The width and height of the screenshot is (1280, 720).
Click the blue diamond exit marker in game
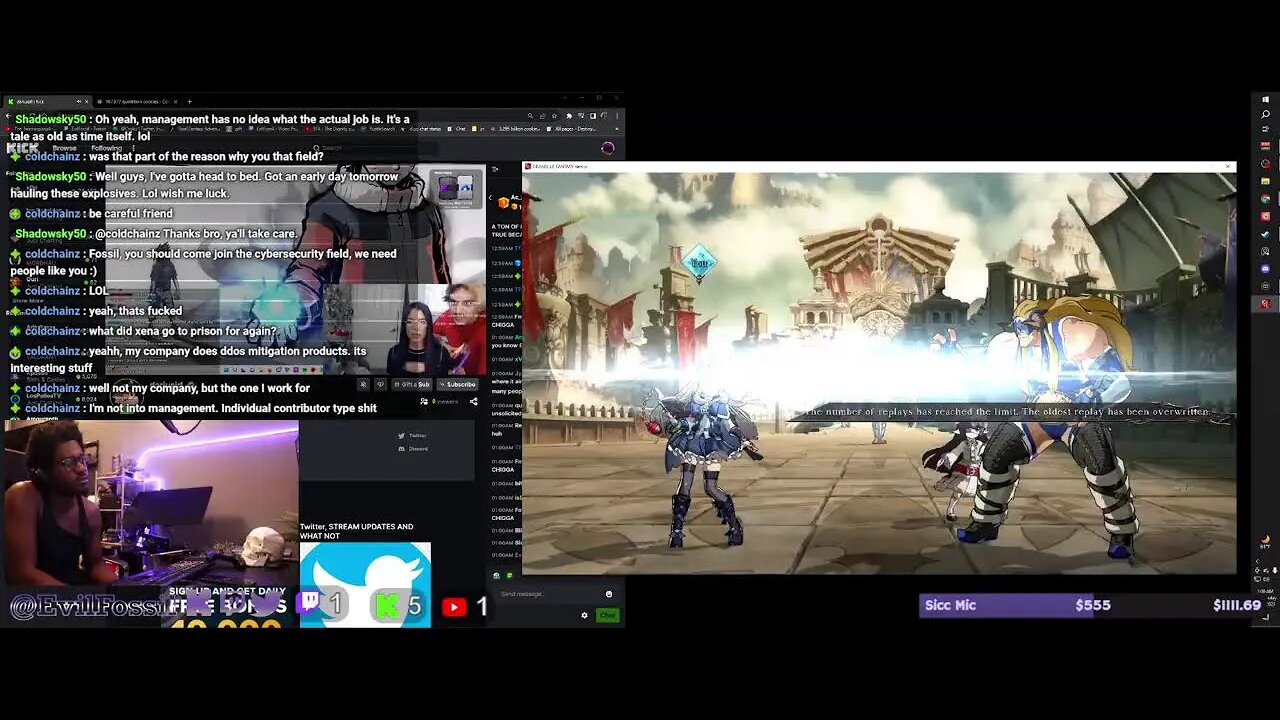click(x=699, y=262)
